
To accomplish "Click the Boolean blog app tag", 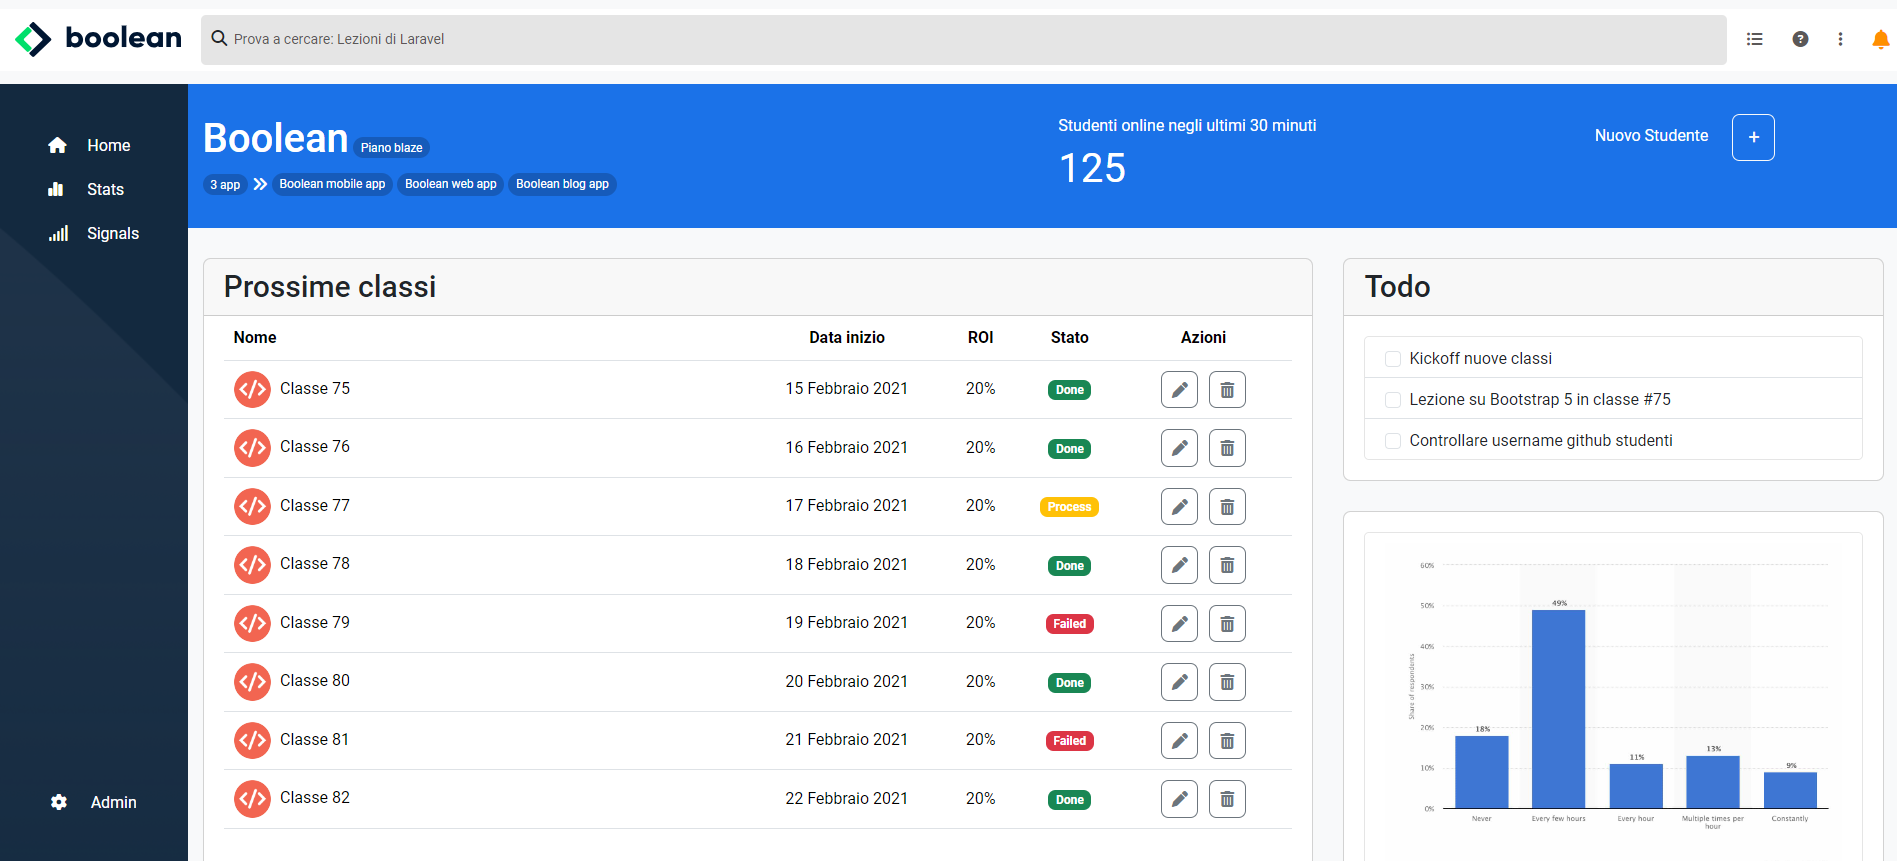I will click(562, 184).
